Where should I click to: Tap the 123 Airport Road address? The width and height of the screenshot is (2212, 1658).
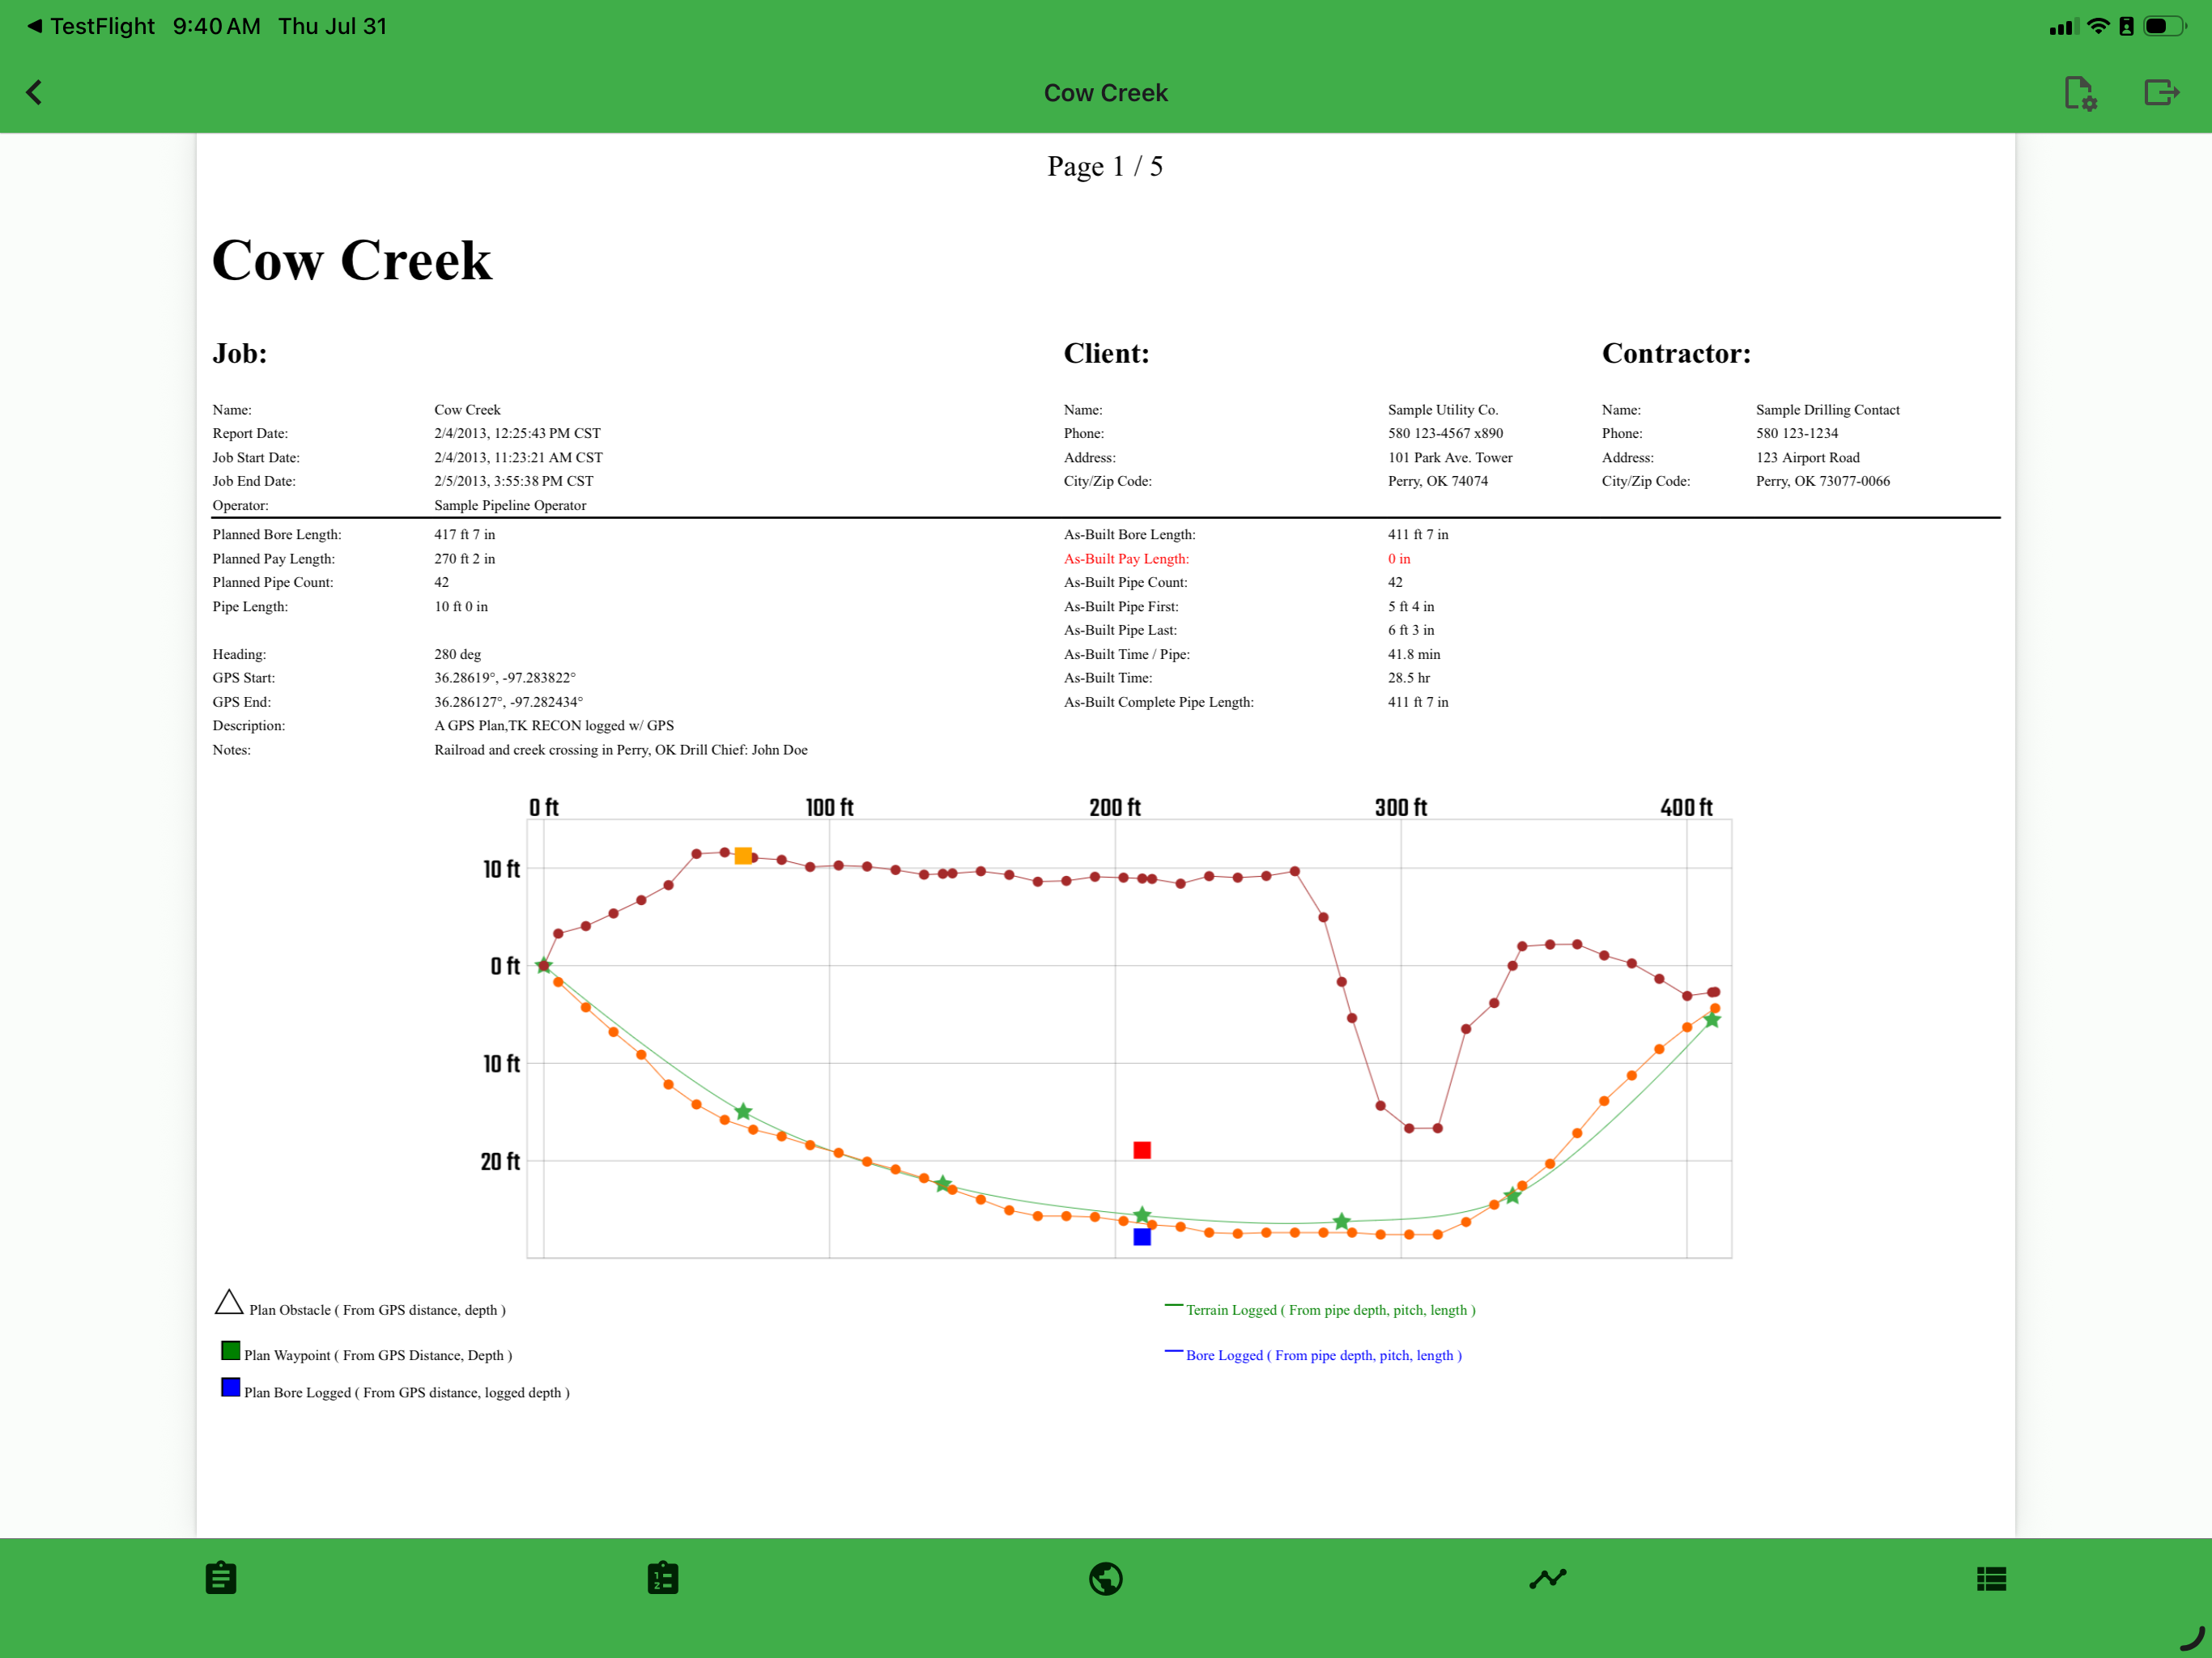click(1808, 458)
